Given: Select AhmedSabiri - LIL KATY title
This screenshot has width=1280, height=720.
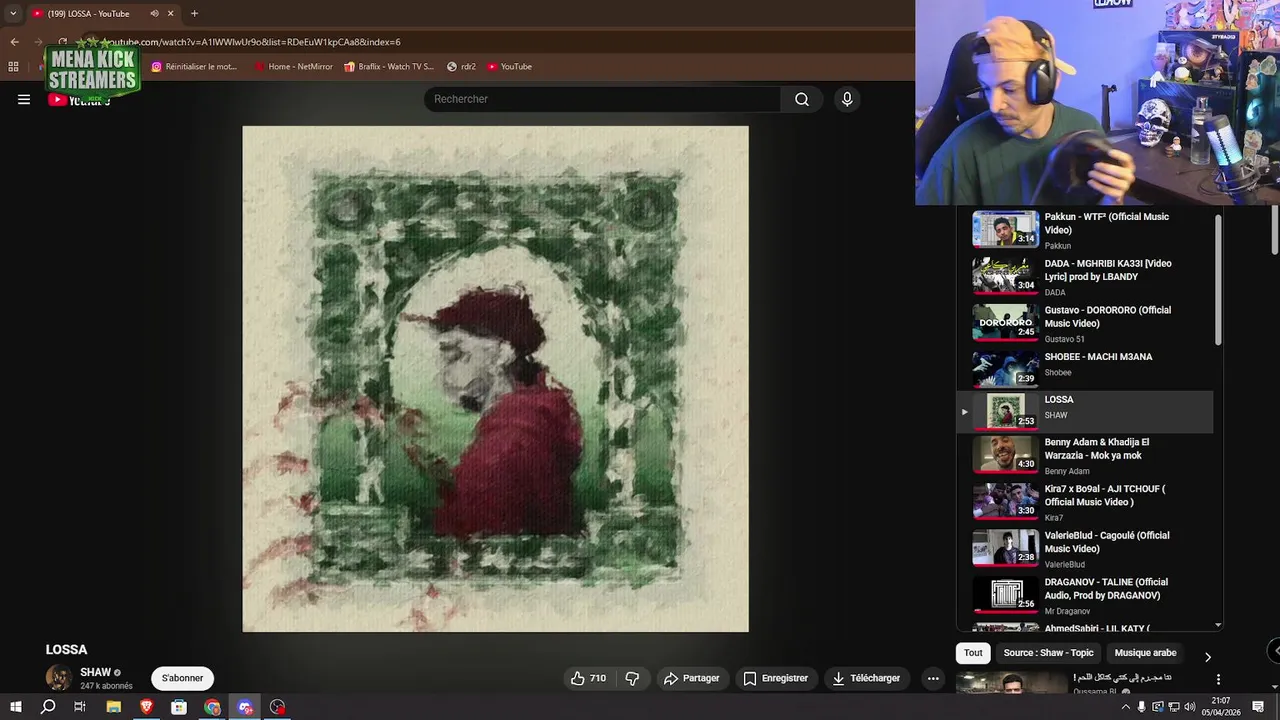Looking at the screenshot, I should point(1097,629).
